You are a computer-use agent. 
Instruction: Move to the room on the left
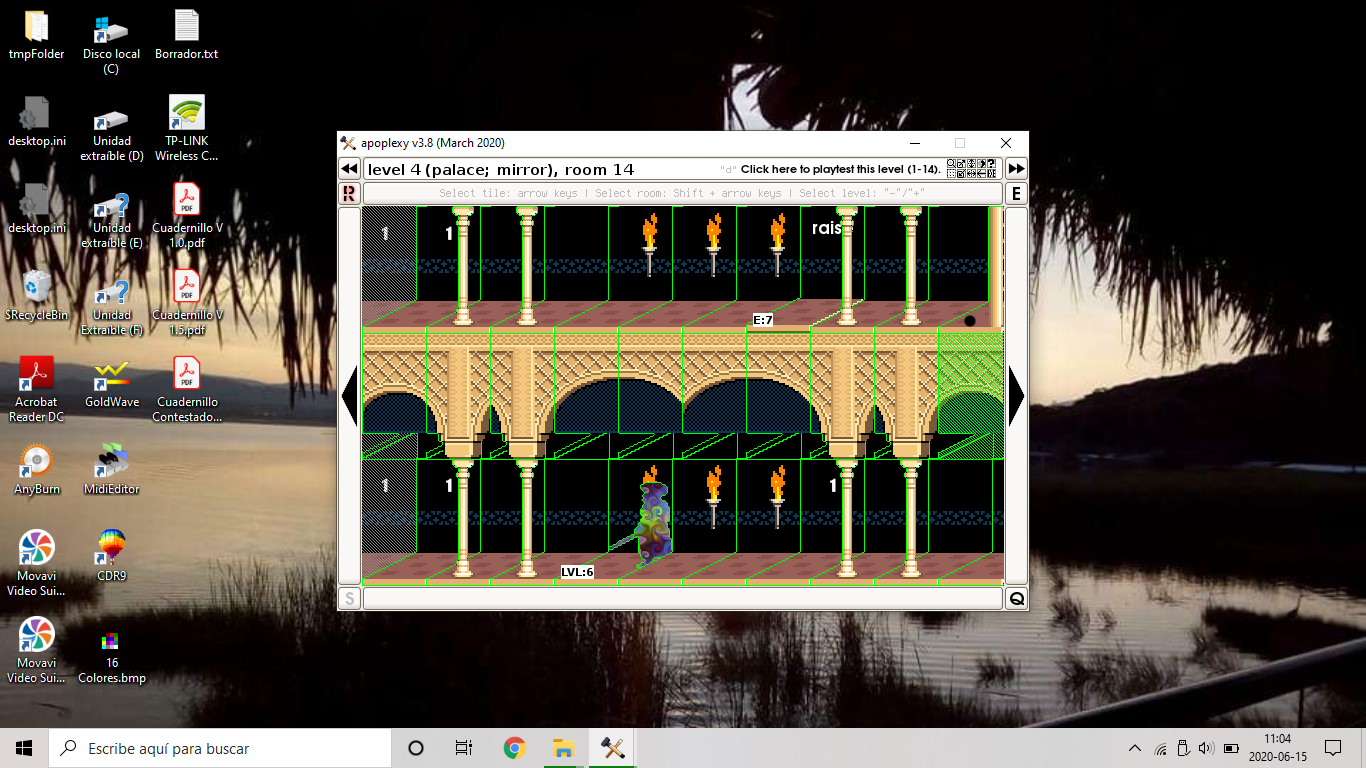[x=349, y=396]
